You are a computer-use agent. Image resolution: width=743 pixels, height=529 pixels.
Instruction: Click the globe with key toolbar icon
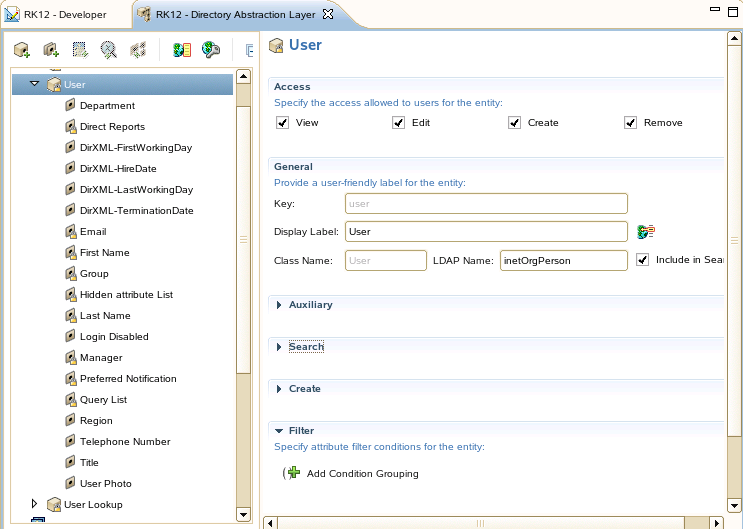pyautogui.click(x=211, y=50)
